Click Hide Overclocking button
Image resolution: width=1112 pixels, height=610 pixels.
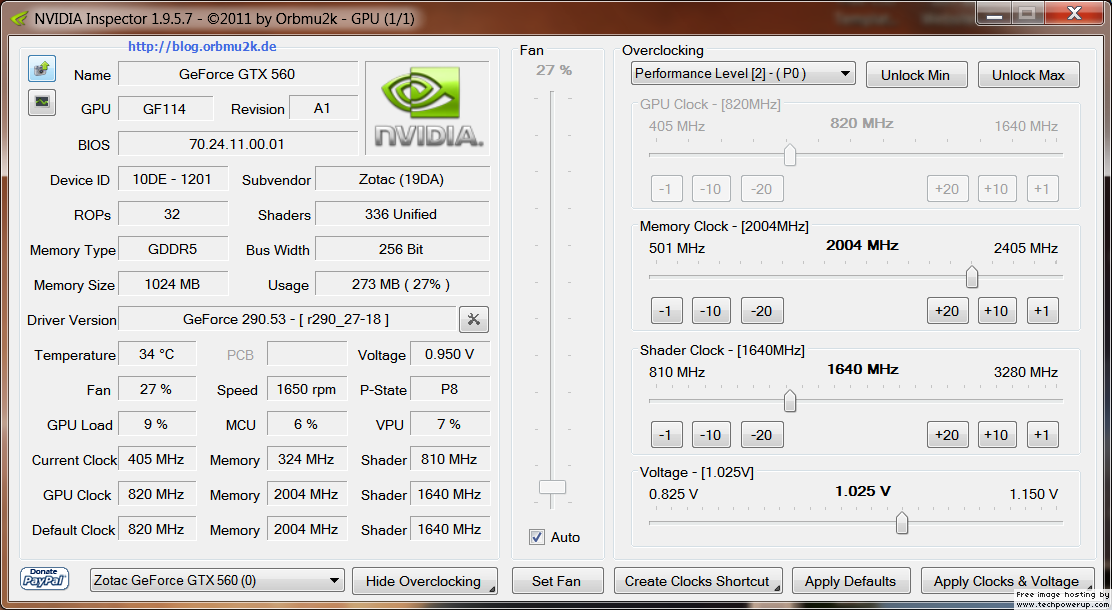[x=425, y=581]
